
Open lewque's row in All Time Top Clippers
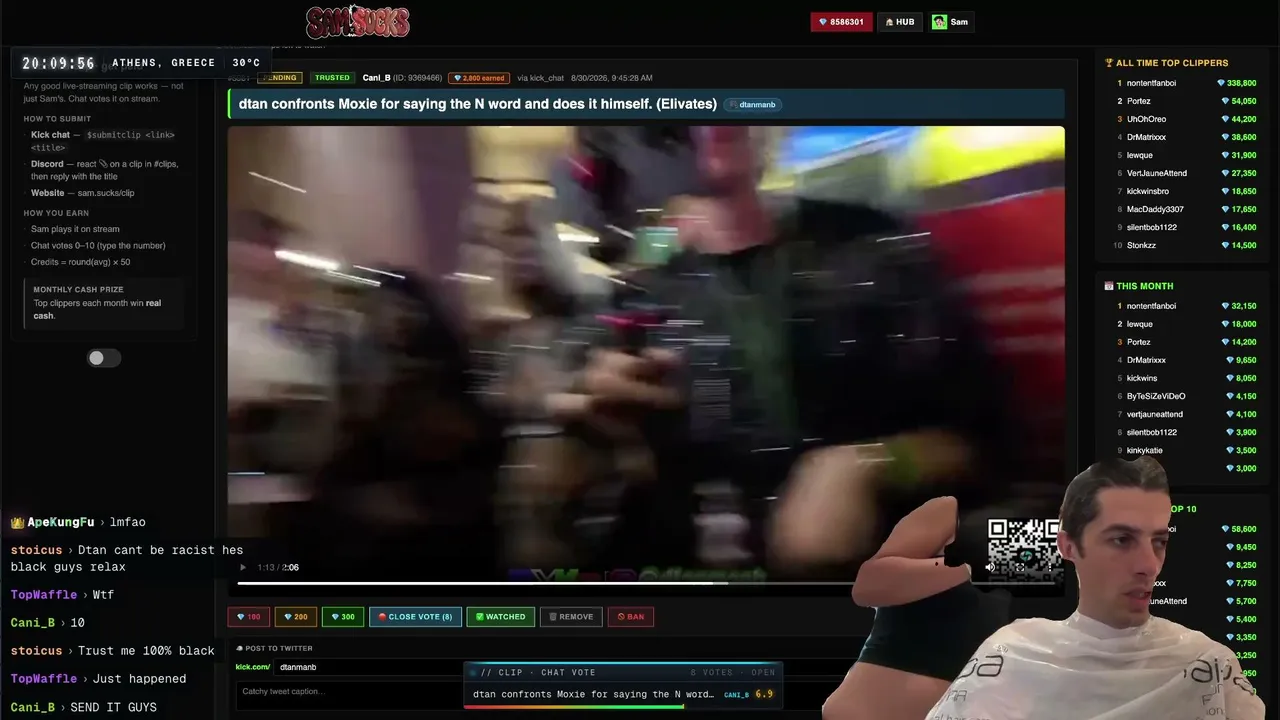[x=1186, y=155]
